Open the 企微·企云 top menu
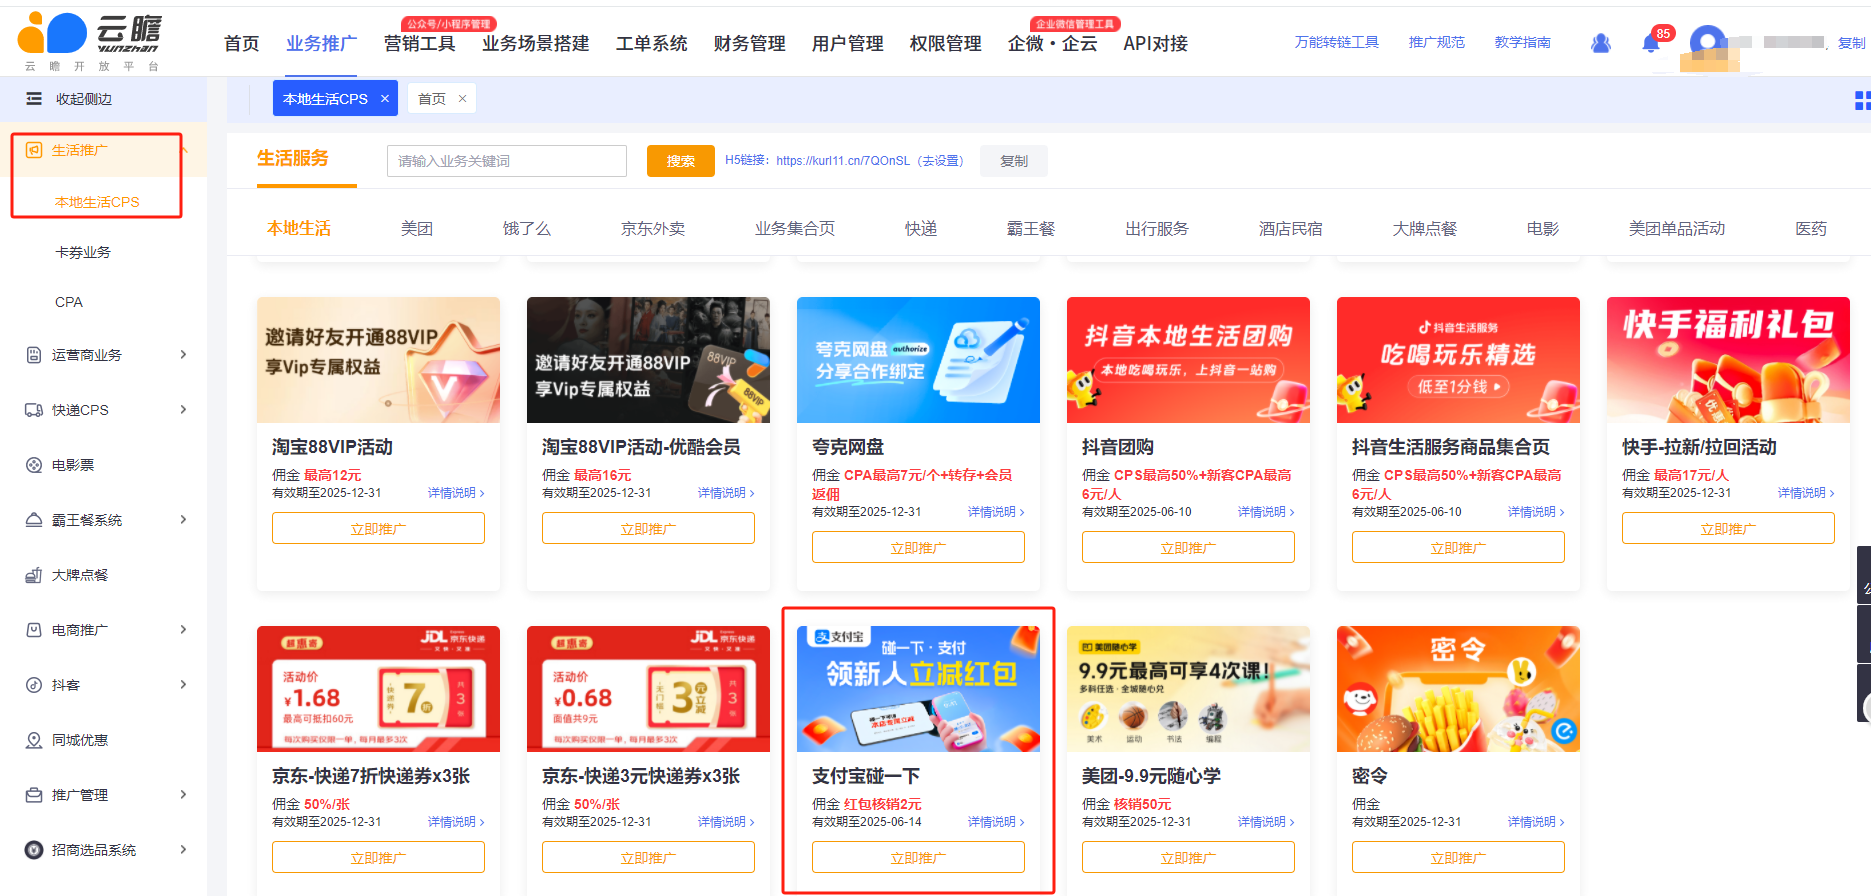Image resolution: width=1871 pixels, height=896 pixels. [x=1052, y=44]
